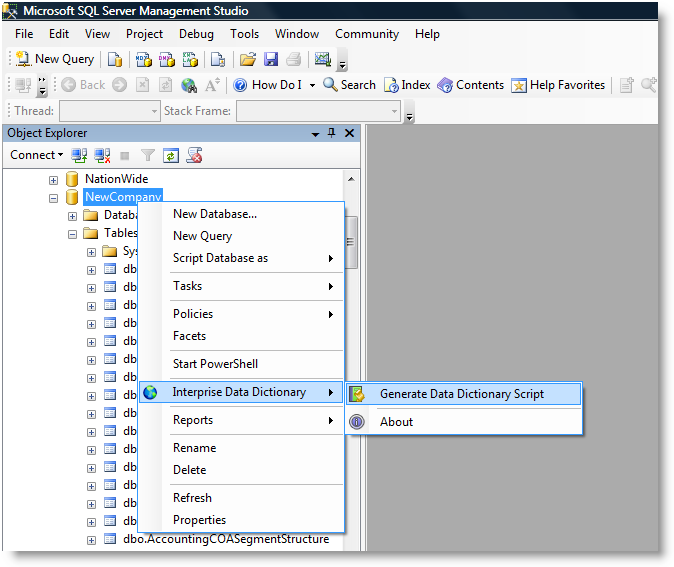Open the How Do I dropdown arrow
The image size is (674, 567).
pyautogui.click(x=312, y=85)
